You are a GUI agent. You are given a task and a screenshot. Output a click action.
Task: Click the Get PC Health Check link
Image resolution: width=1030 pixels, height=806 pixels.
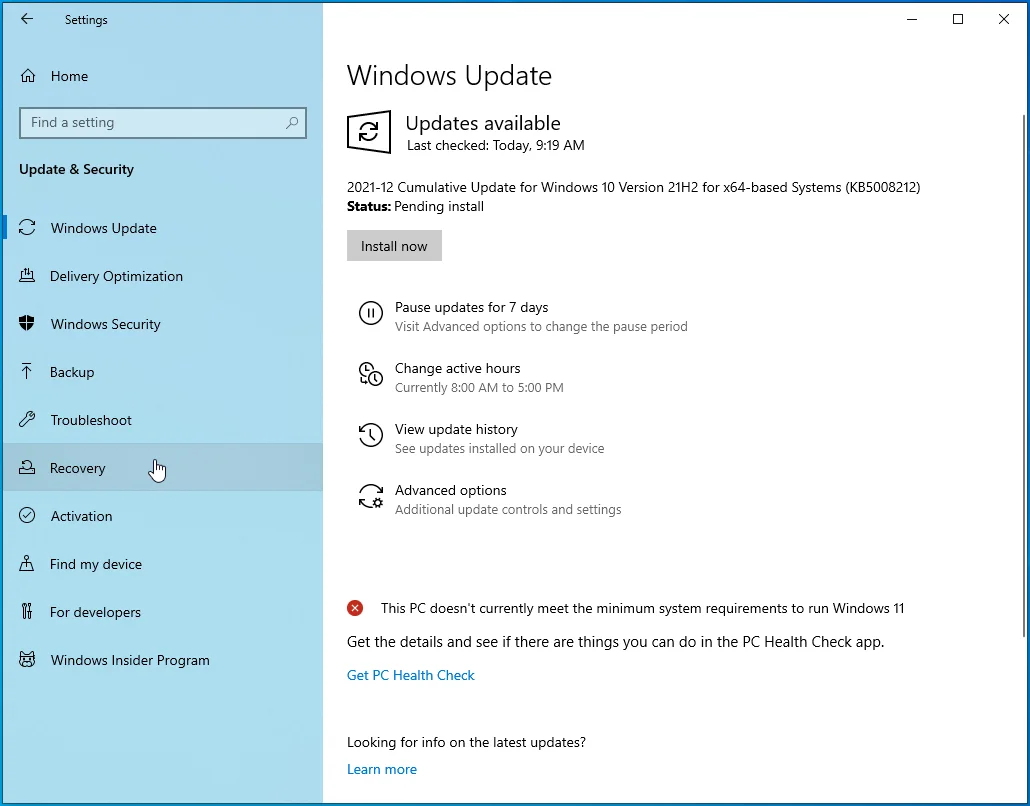[x=411, y=675]
